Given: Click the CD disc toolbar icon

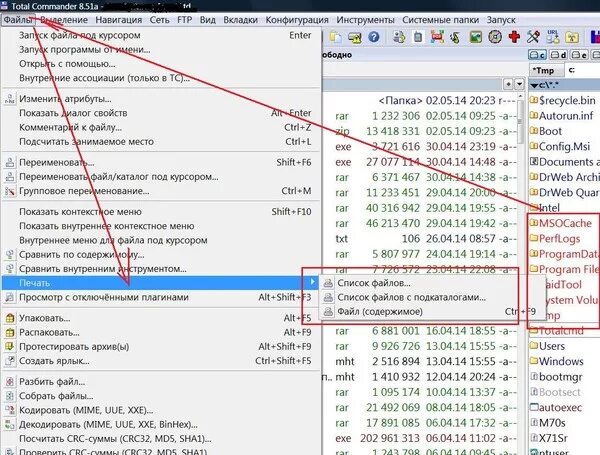Looking at the screenshot, I should [x=495, y=37].
